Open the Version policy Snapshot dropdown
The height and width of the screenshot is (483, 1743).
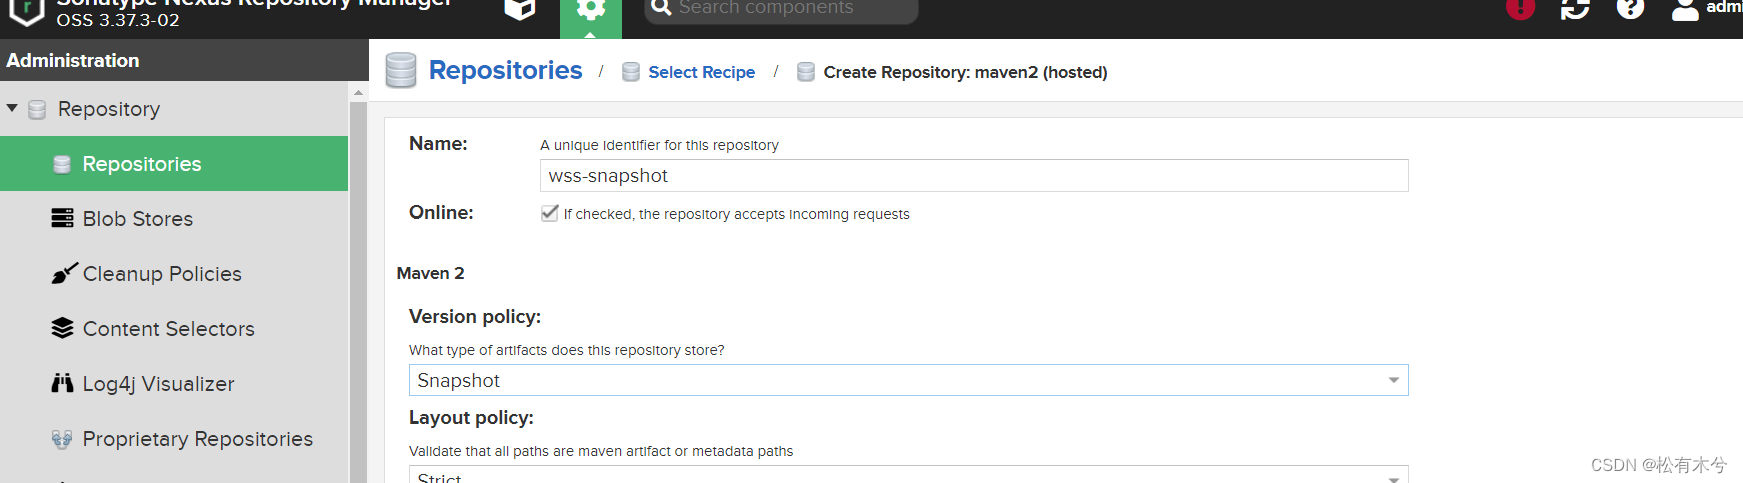[908, 380]
